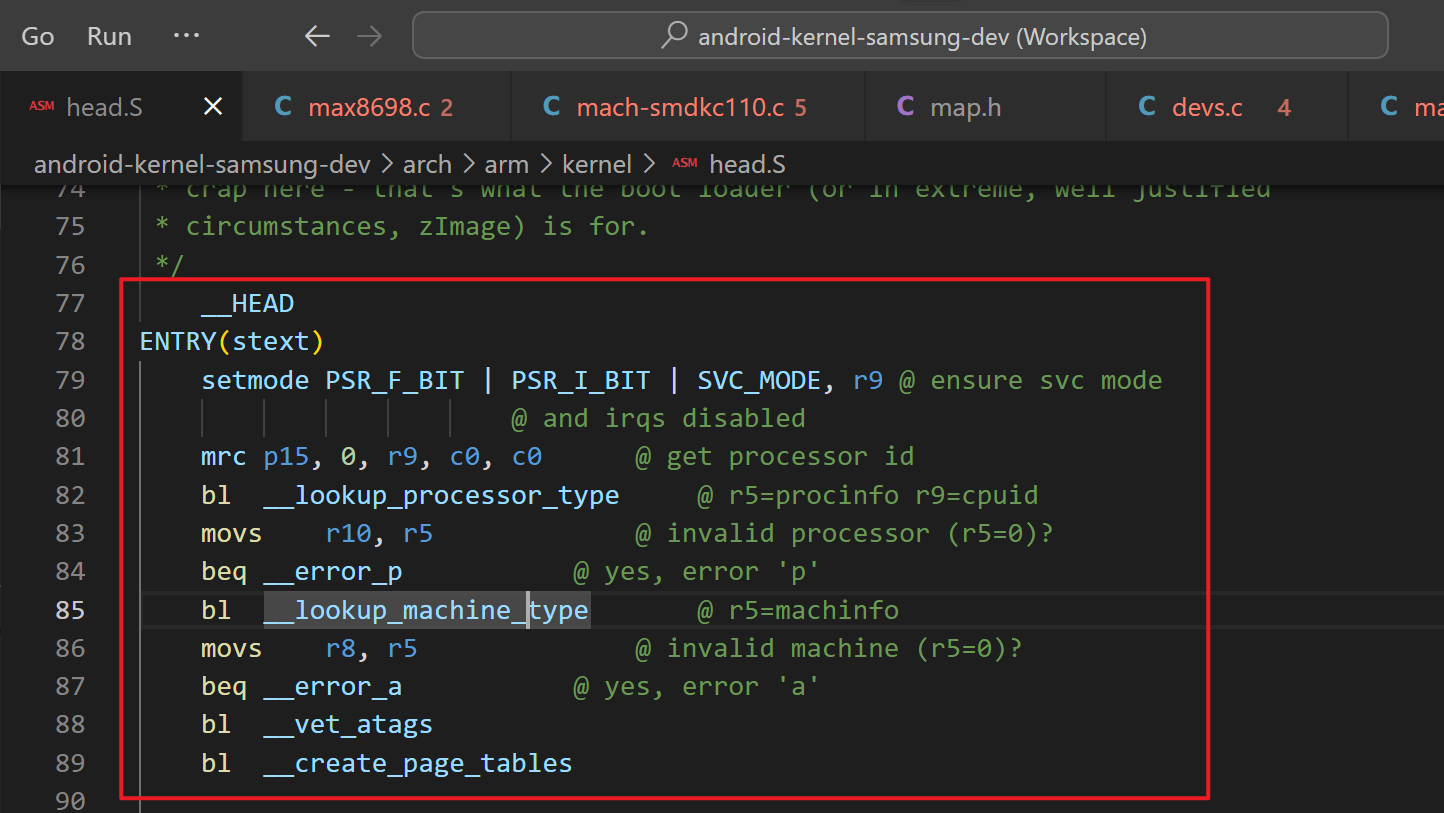Click line number 89 in gutter
The image size is (1444, 813).
[x=70, y=764]
